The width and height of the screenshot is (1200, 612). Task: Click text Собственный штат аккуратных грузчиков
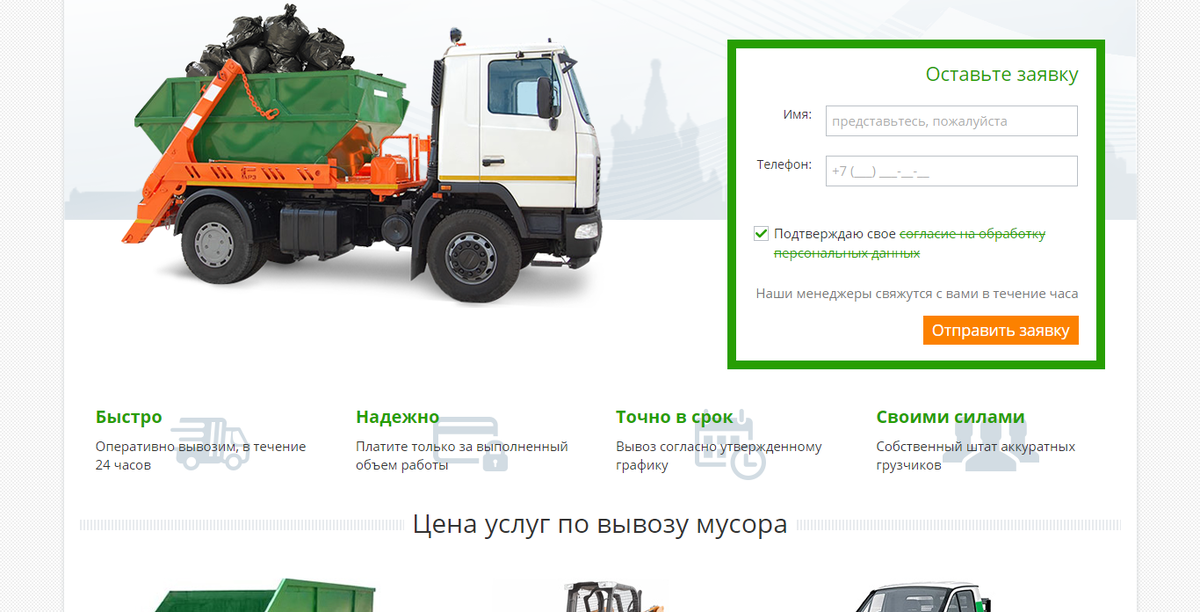(x=976, y=456)
